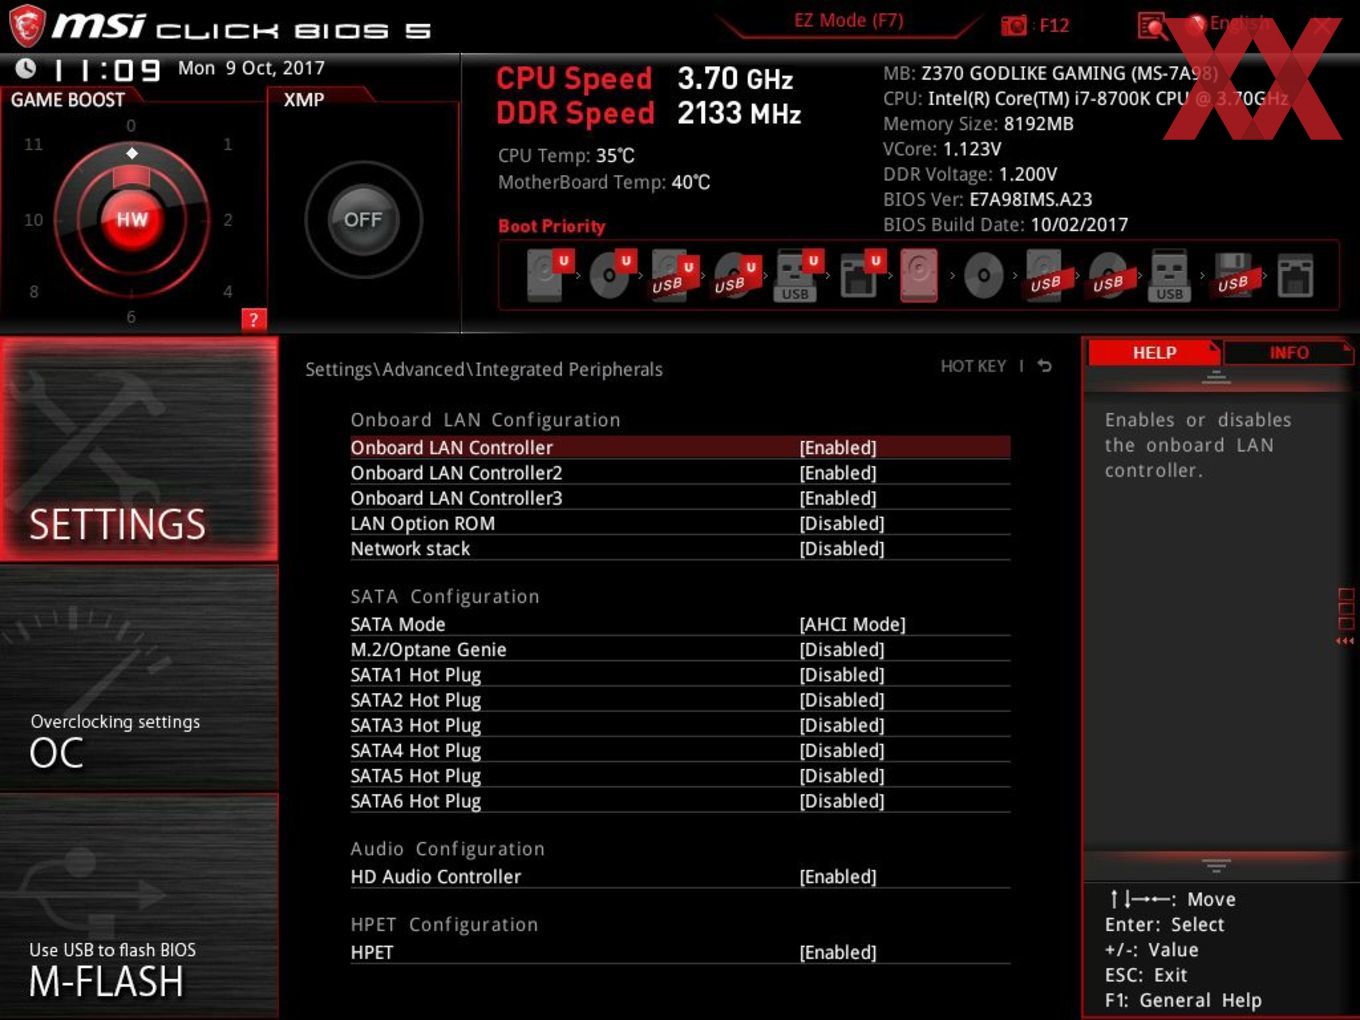Turn the GAME BOOST HW knob
1360x1020 pixels.
[131, 219]
